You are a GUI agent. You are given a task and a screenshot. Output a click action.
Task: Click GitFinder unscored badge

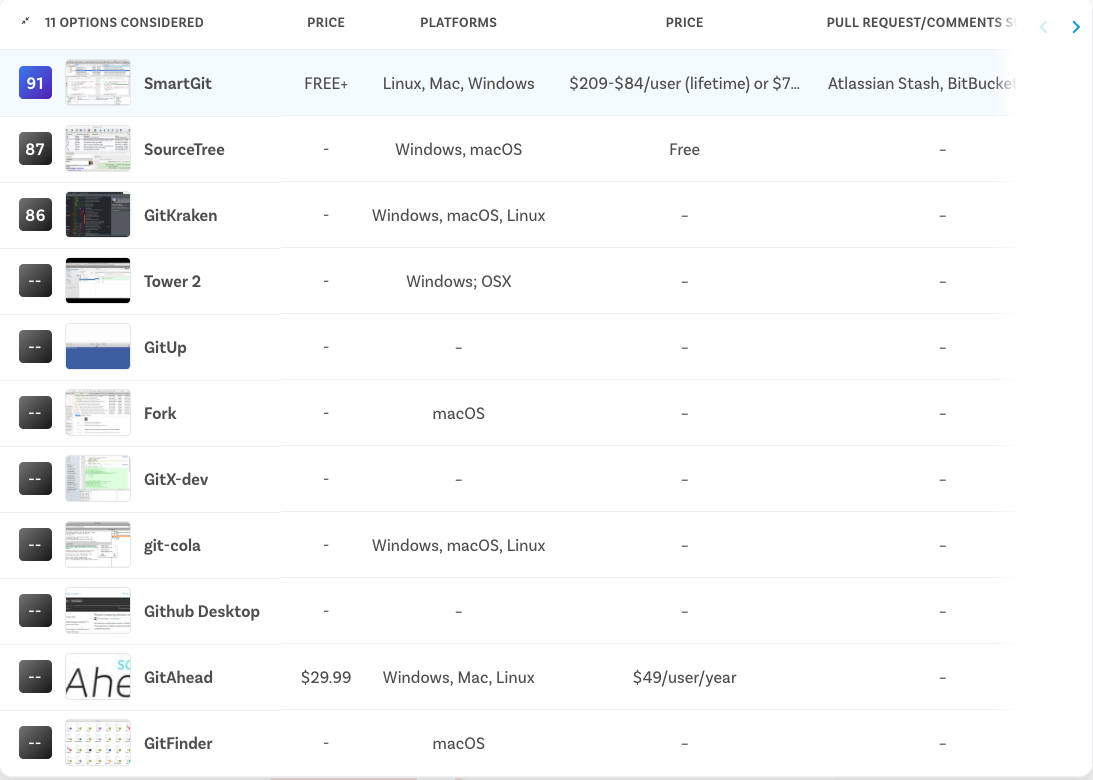coord(36,743)
